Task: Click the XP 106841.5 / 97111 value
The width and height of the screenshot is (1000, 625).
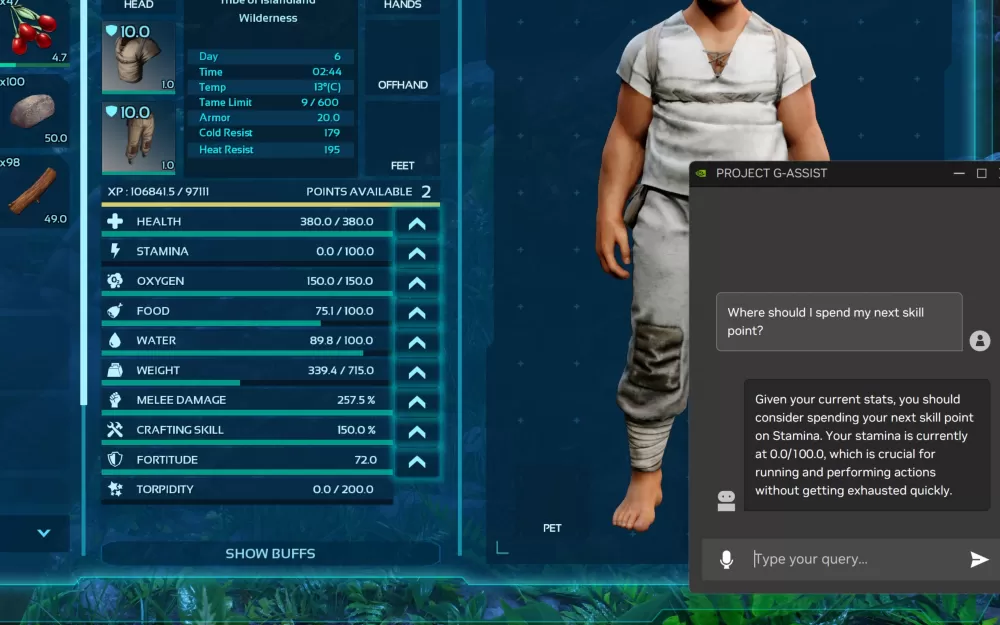Action: click(x=158, y=191)
